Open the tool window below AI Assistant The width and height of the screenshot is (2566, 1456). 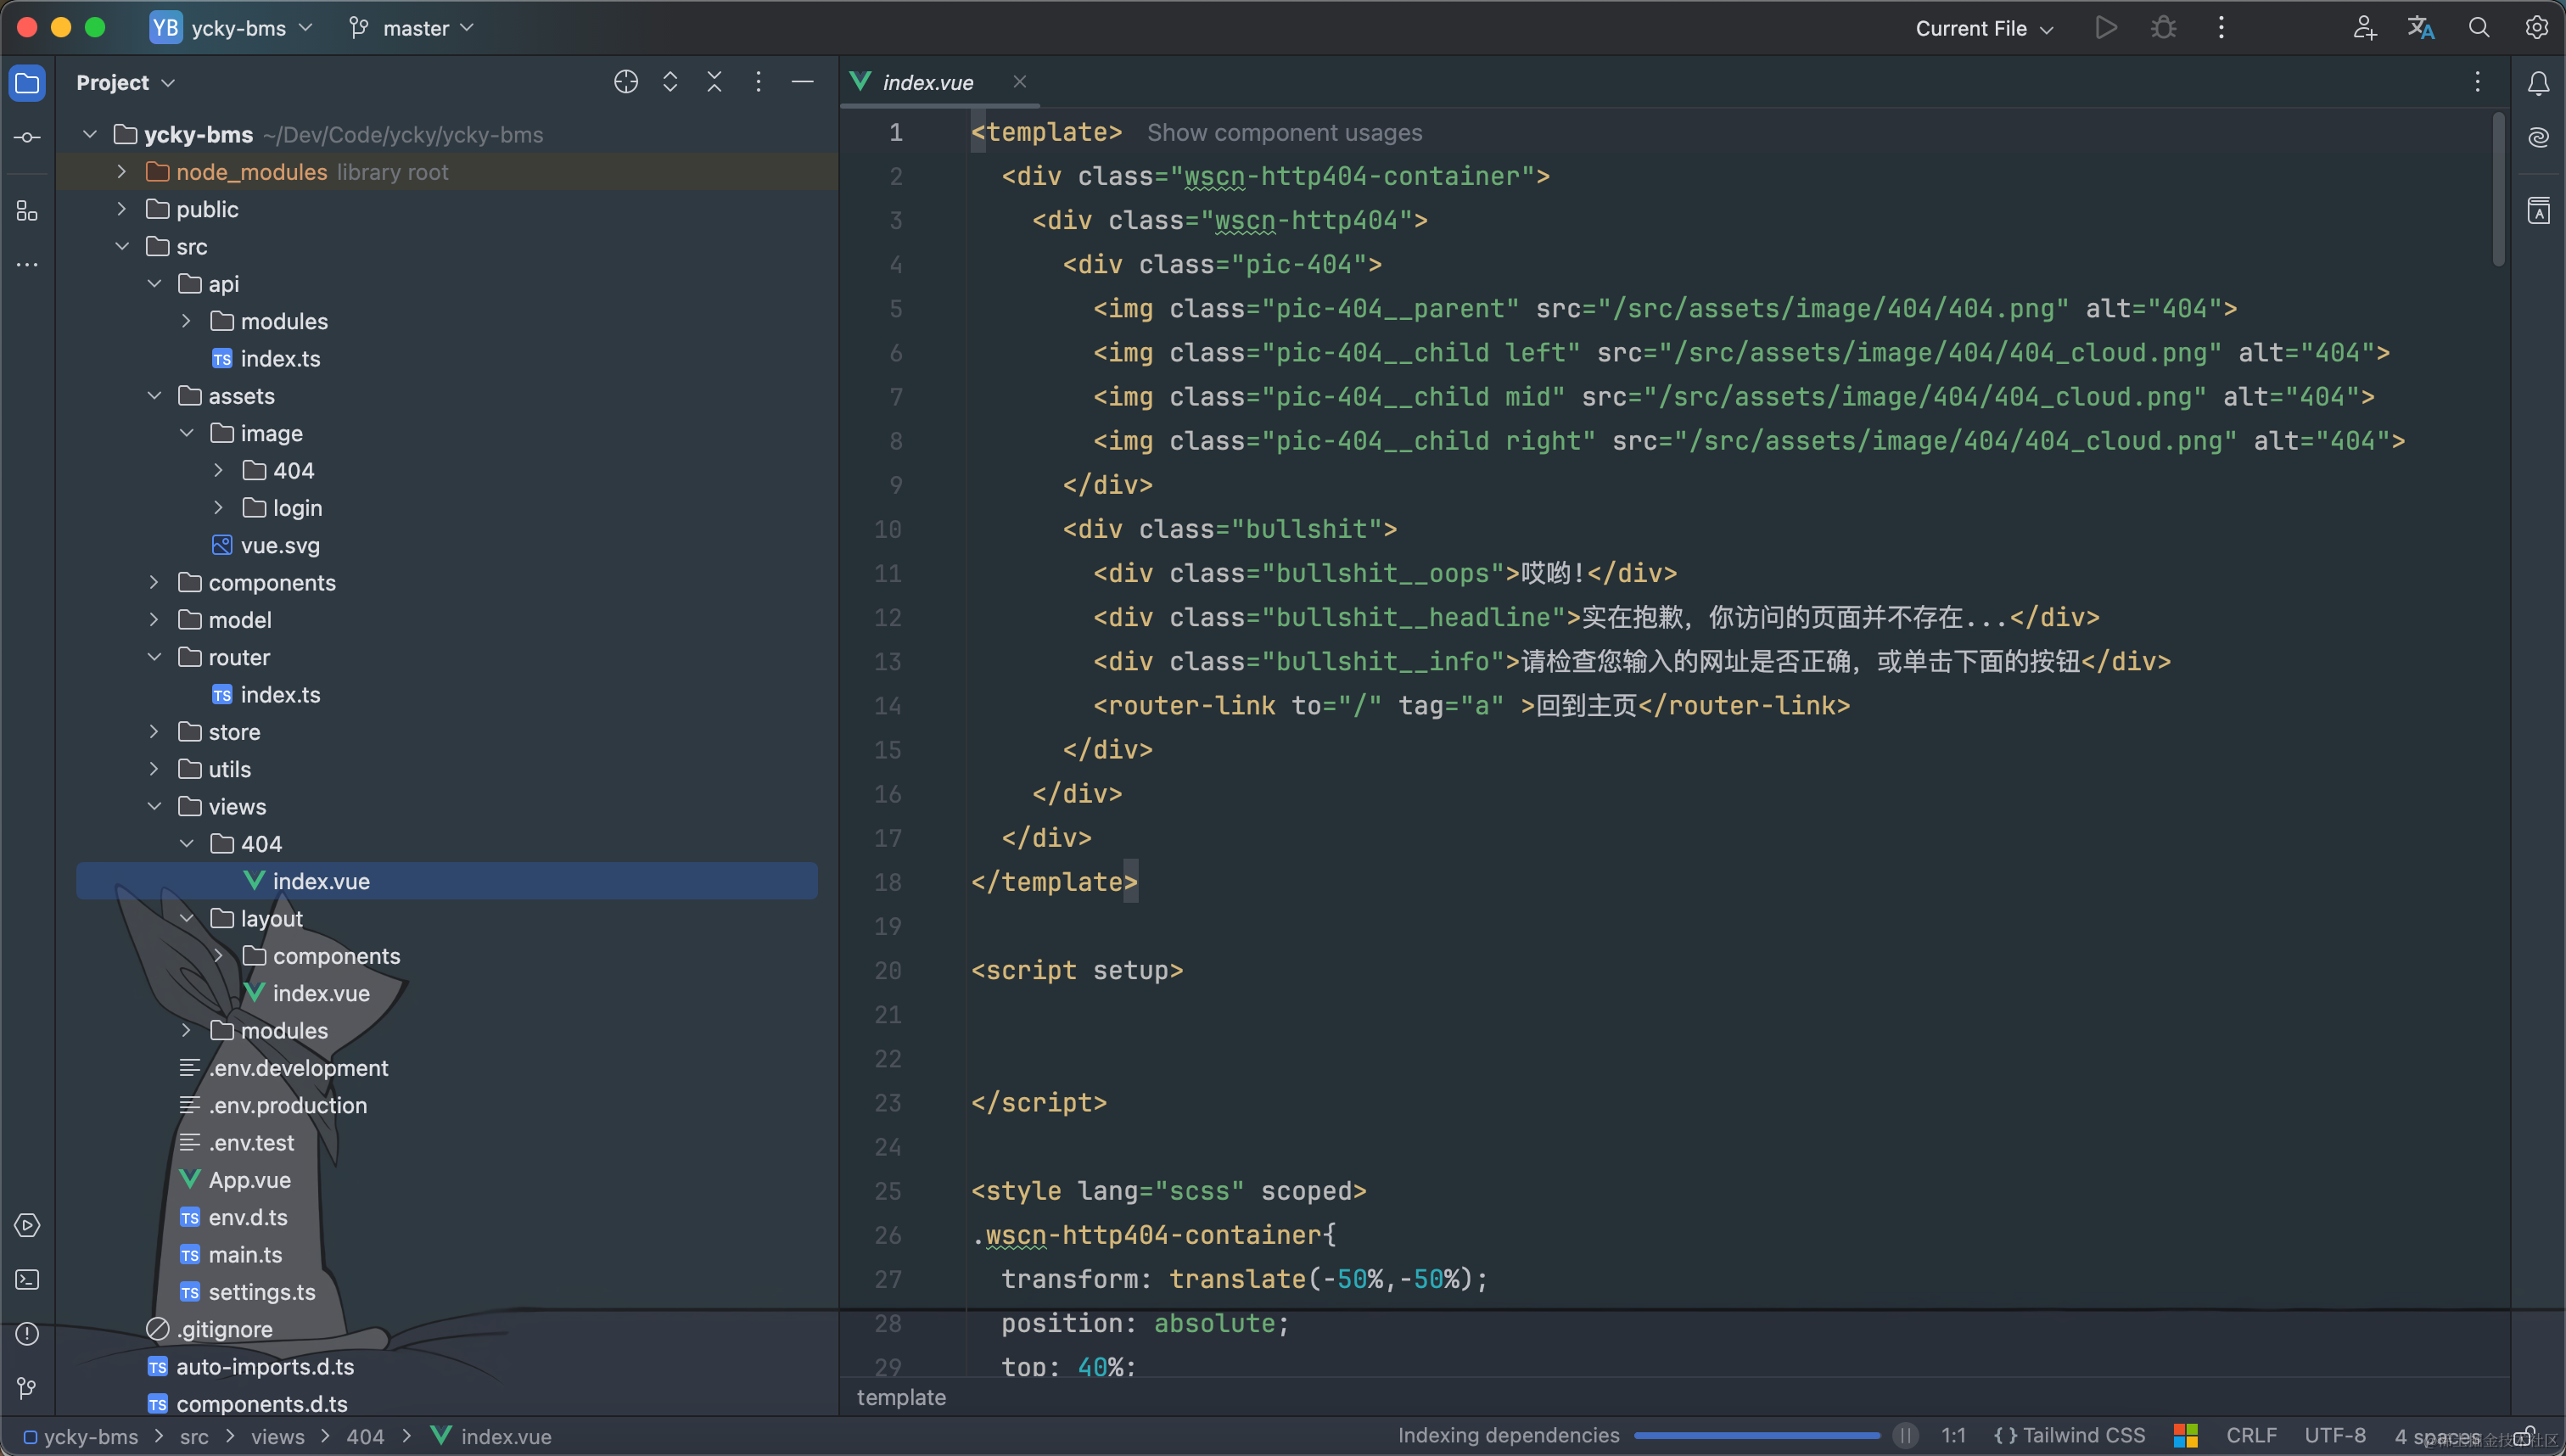(x=2538, y=211)
